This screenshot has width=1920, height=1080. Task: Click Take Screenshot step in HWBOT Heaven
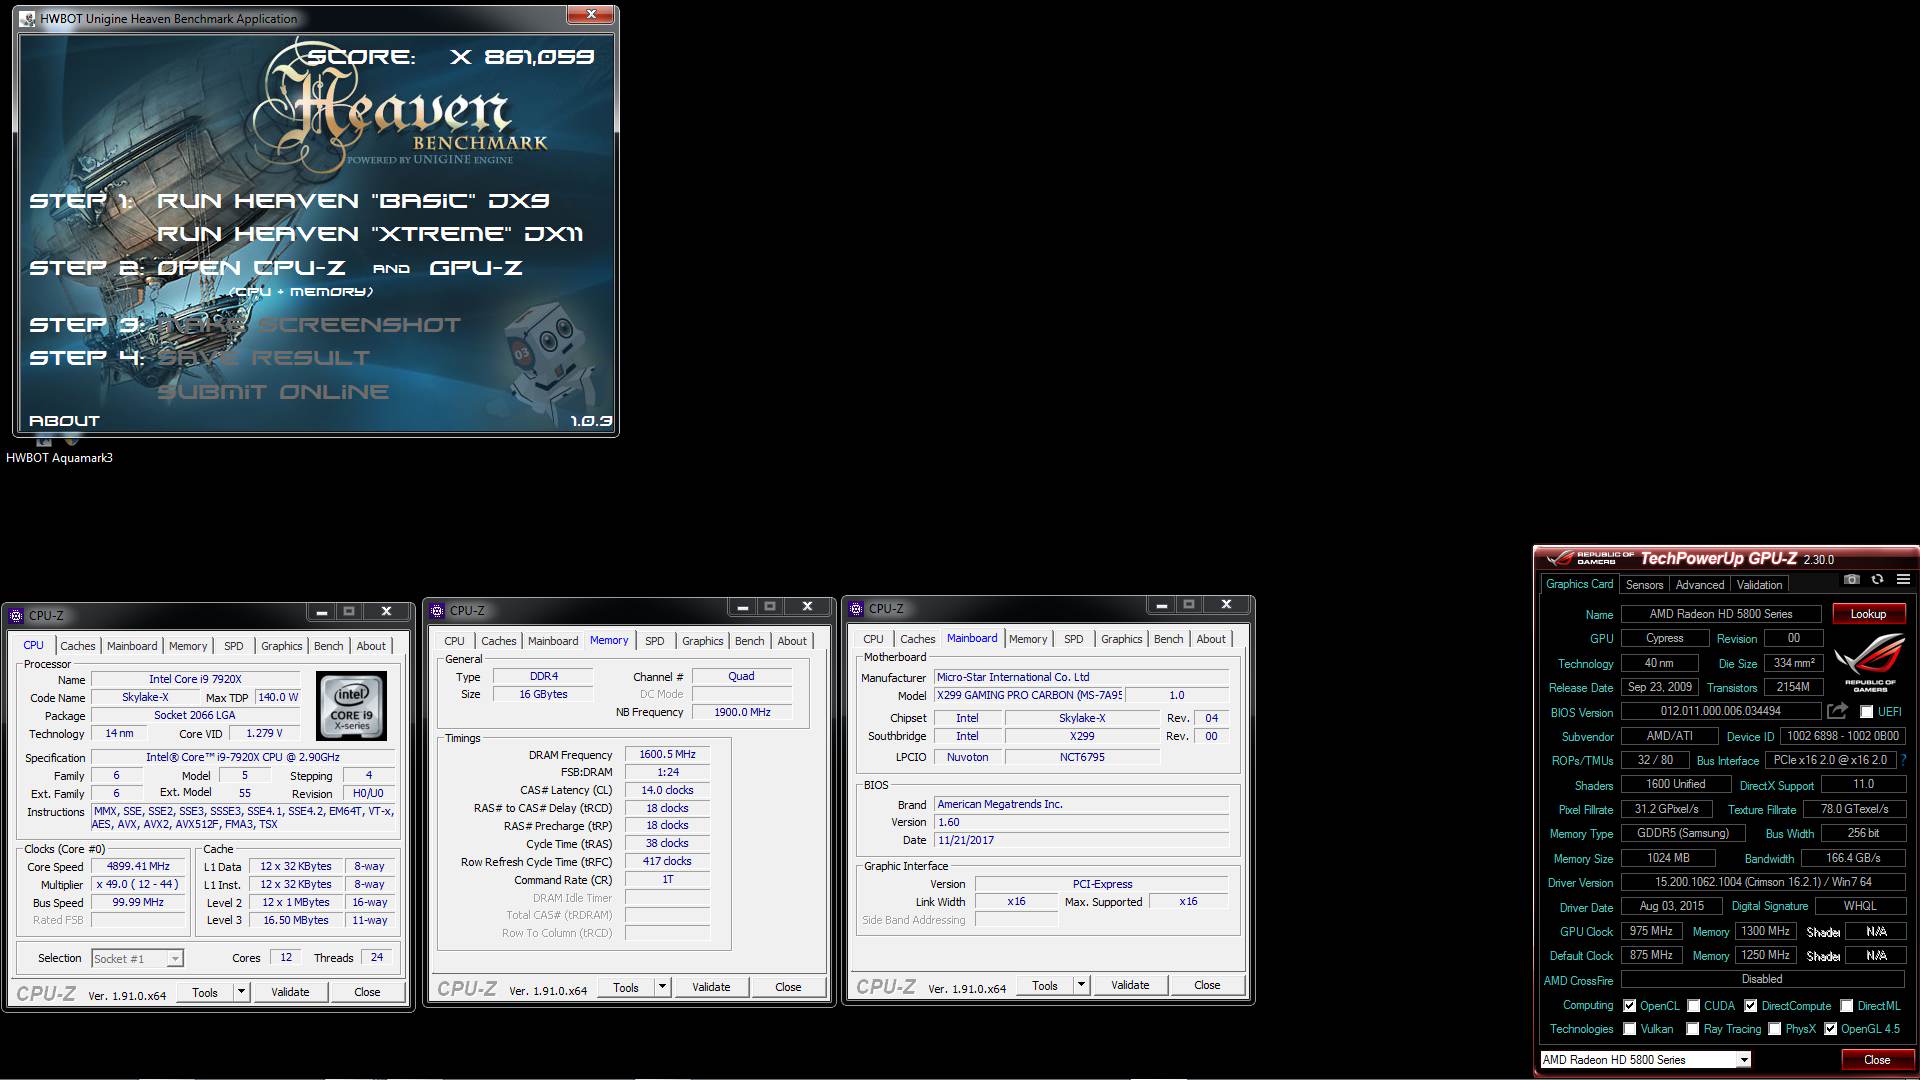point(309,325)
